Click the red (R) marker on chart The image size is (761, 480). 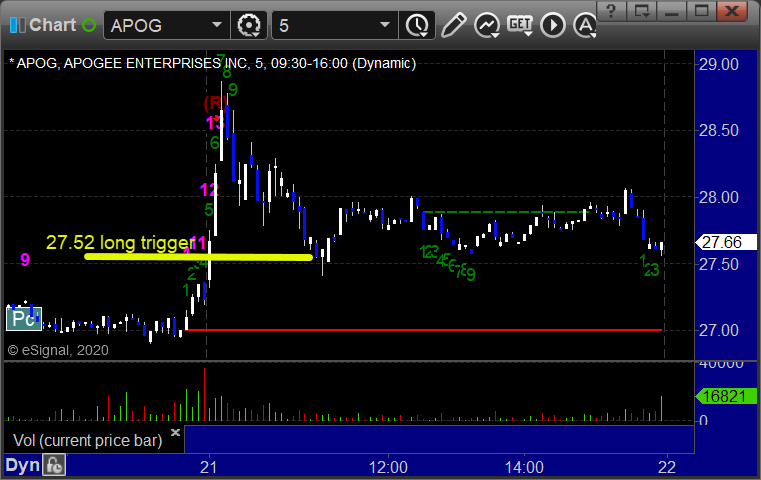coord(215,102)
